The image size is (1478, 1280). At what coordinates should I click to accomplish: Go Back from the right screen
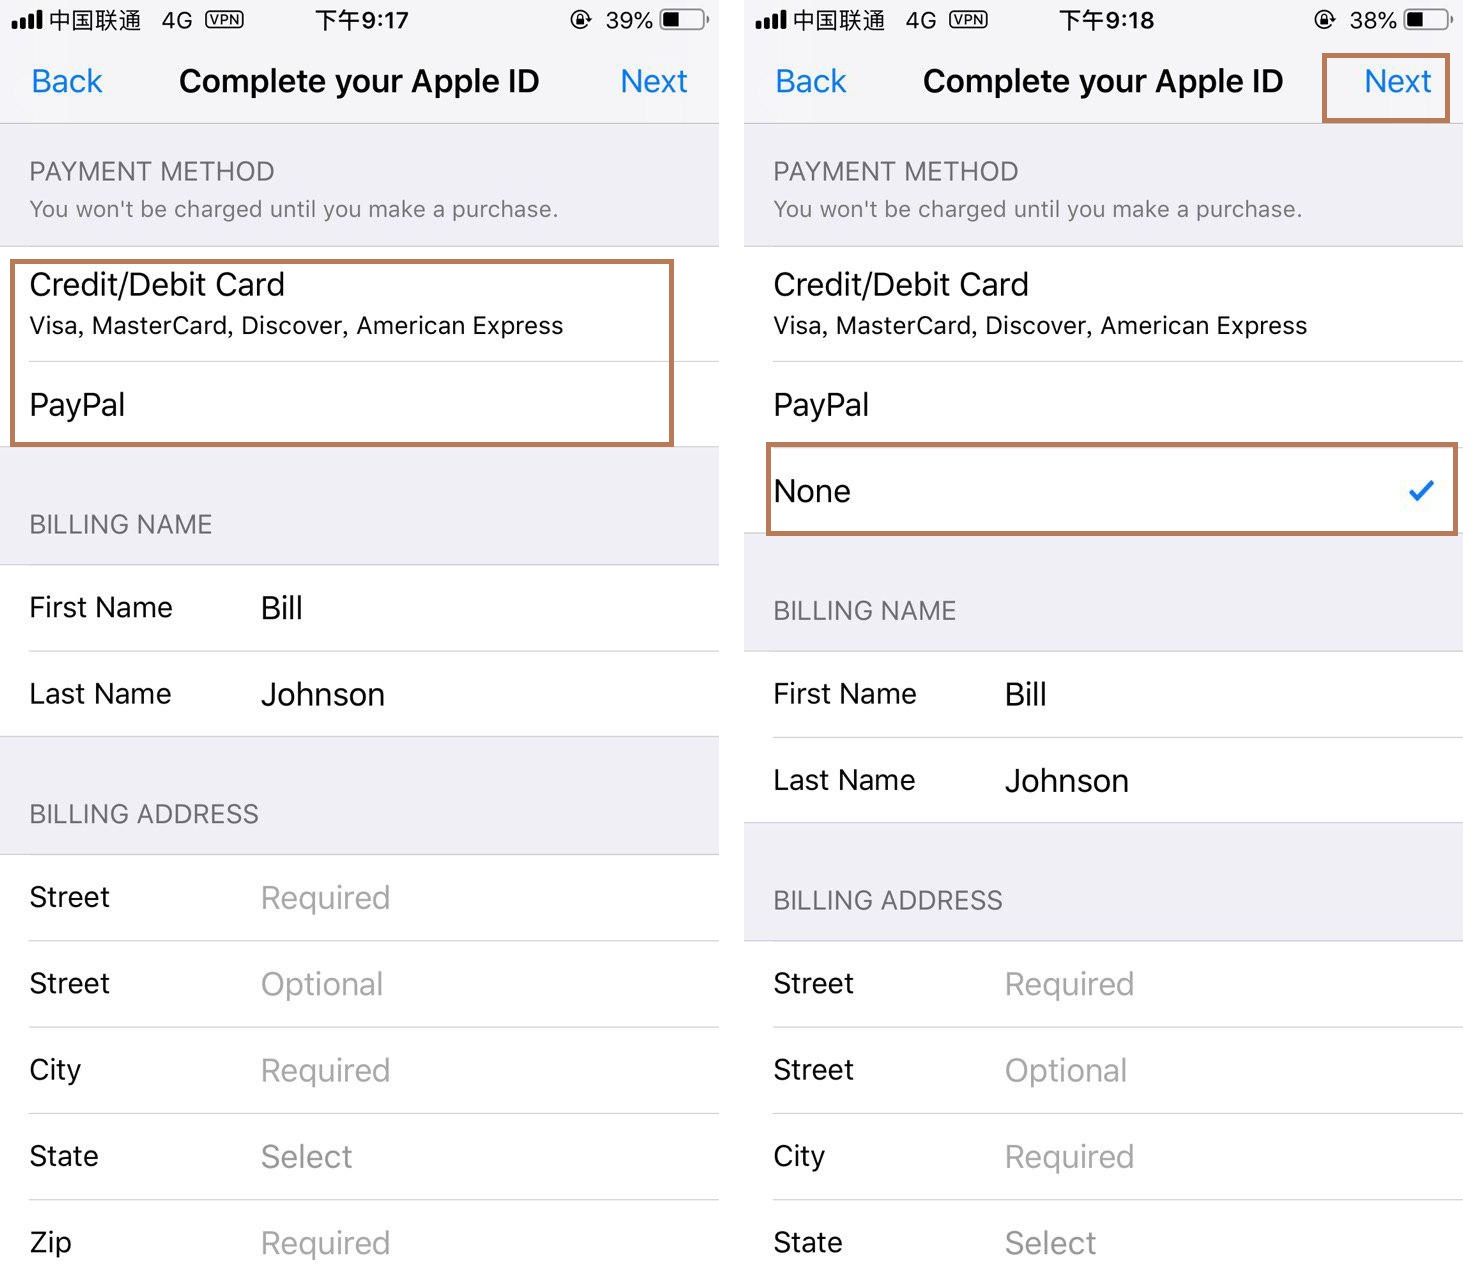811,81
